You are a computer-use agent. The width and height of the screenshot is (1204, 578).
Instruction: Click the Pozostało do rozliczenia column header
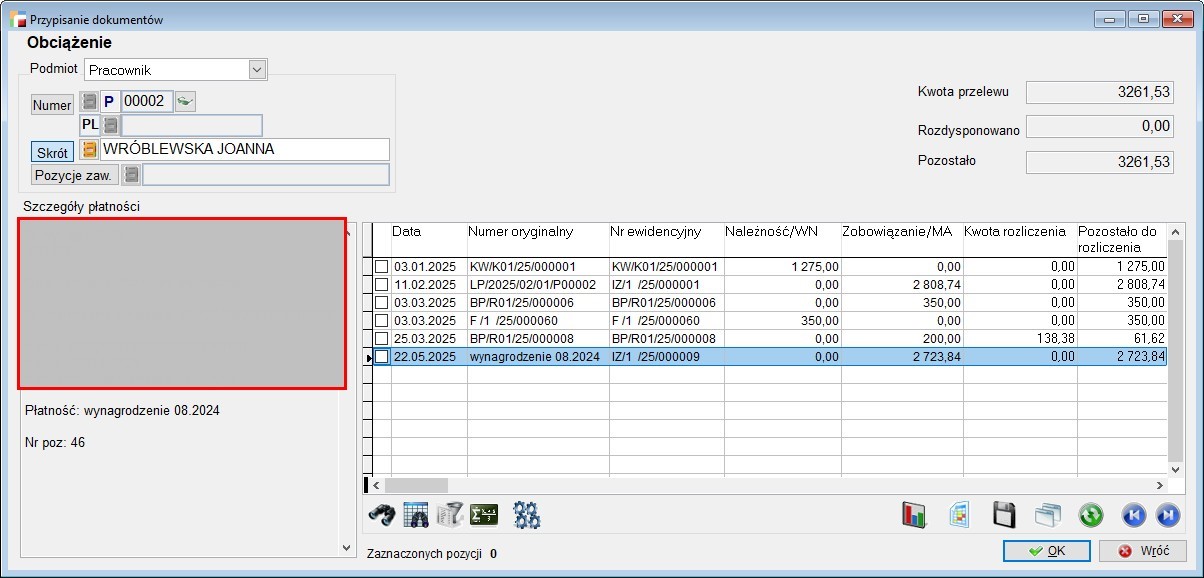[x=1121, y=240]
